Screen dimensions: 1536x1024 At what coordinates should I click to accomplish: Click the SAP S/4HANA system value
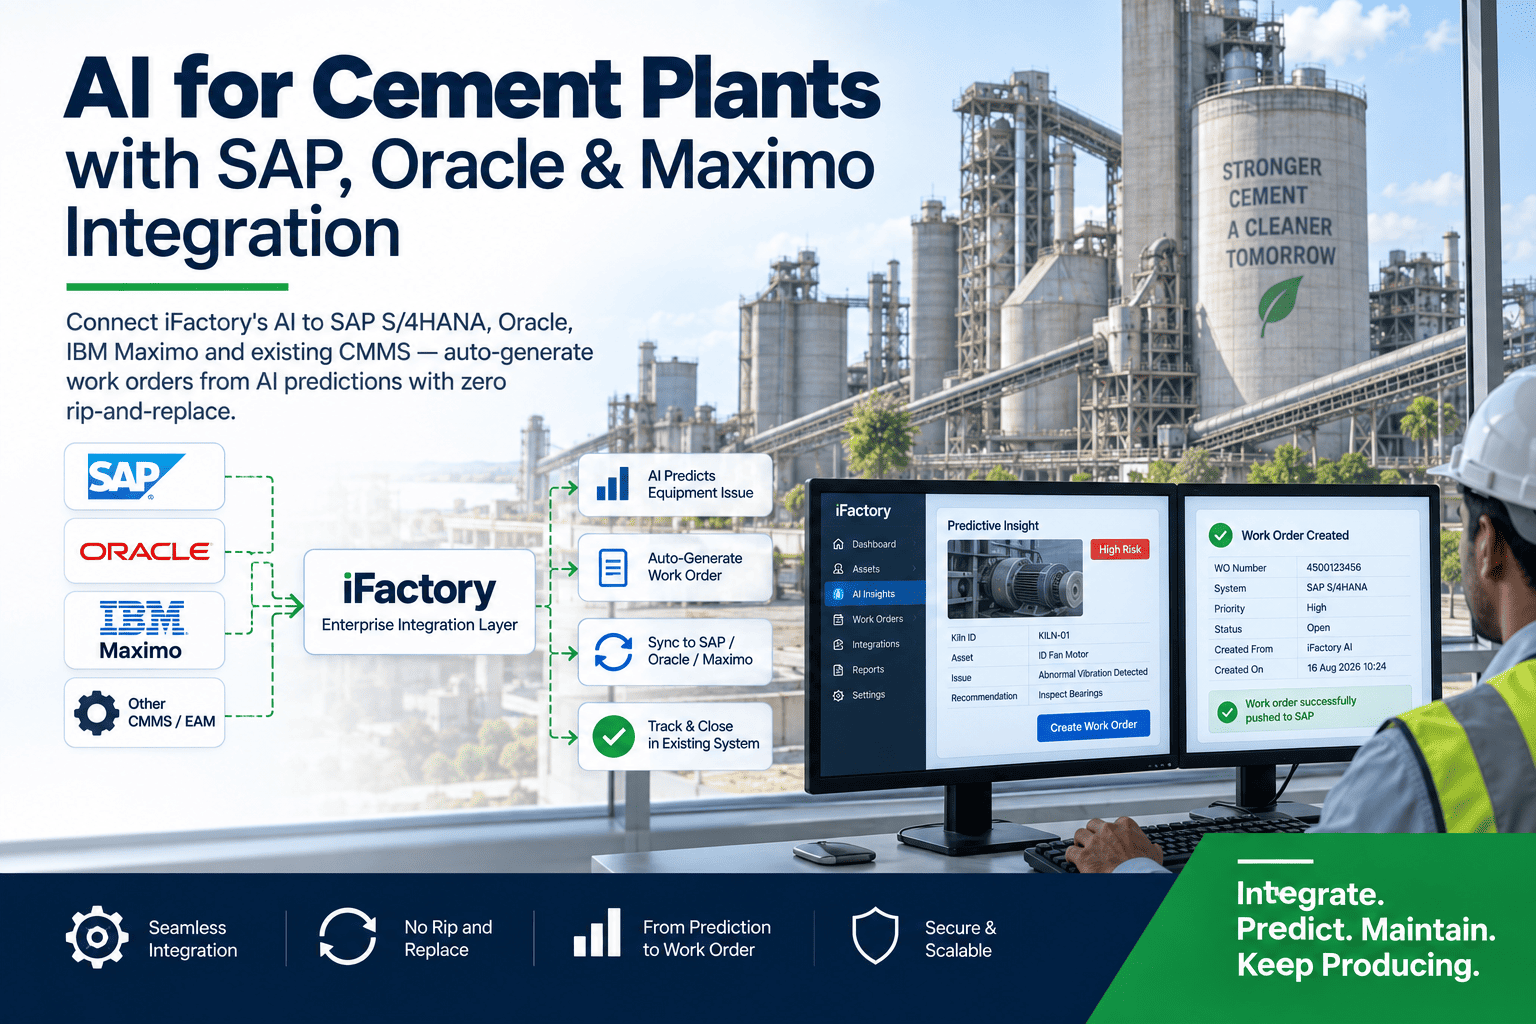tap(1337, 587)
